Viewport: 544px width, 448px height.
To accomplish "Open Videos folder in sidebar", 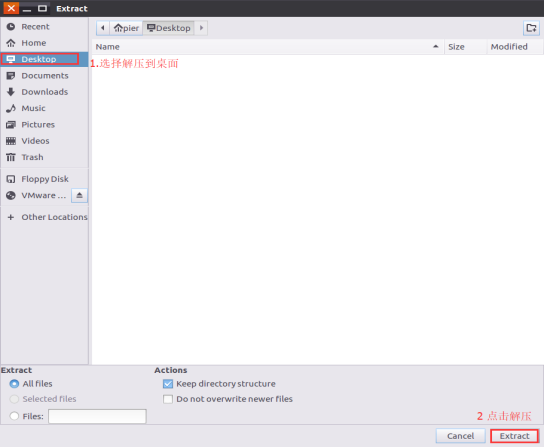I will [44, 141].
